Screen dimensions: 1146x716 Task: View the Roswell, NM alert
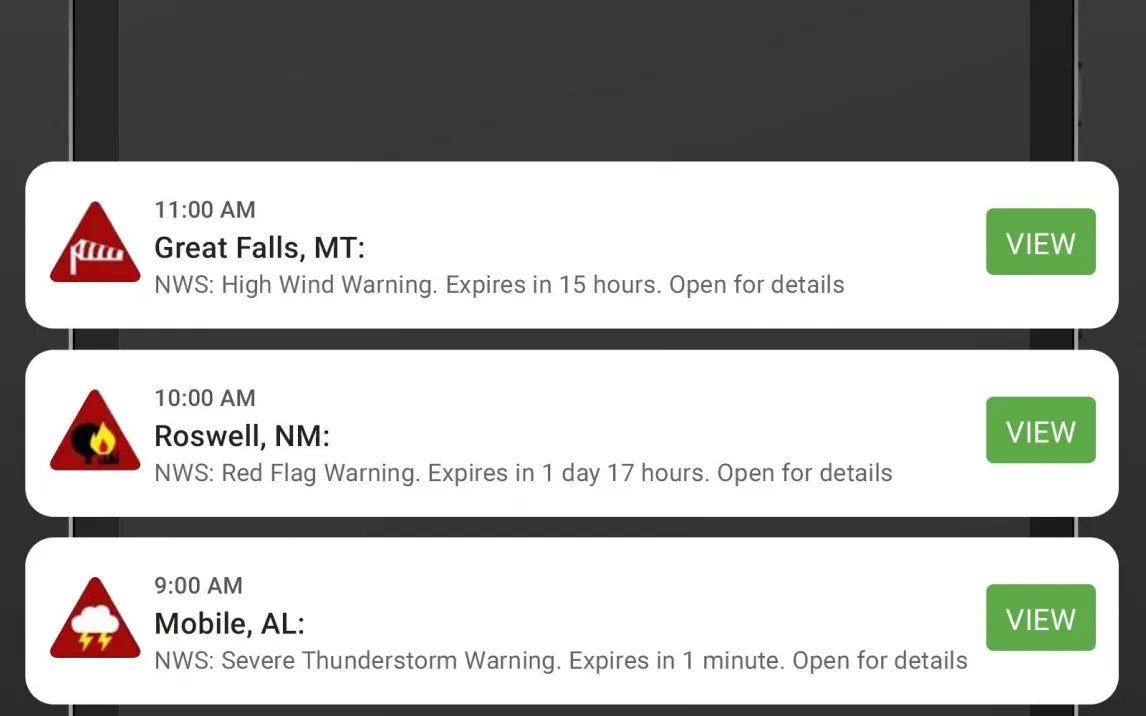click(1040, 430)
